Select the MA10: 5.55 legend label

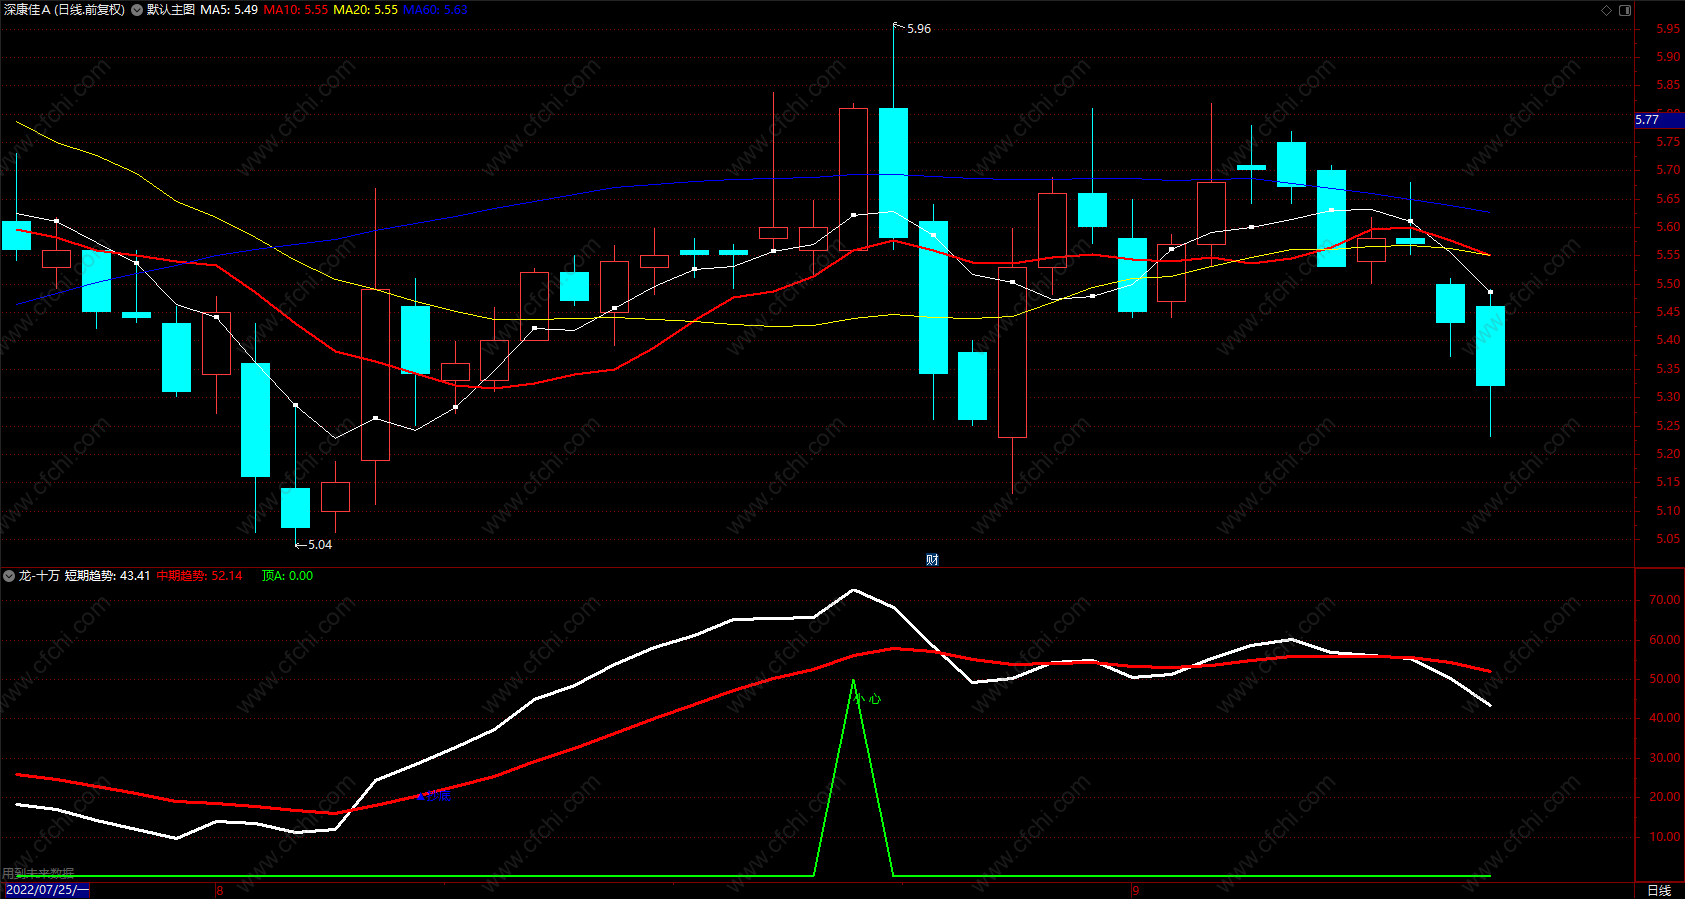tap(295, 10)
